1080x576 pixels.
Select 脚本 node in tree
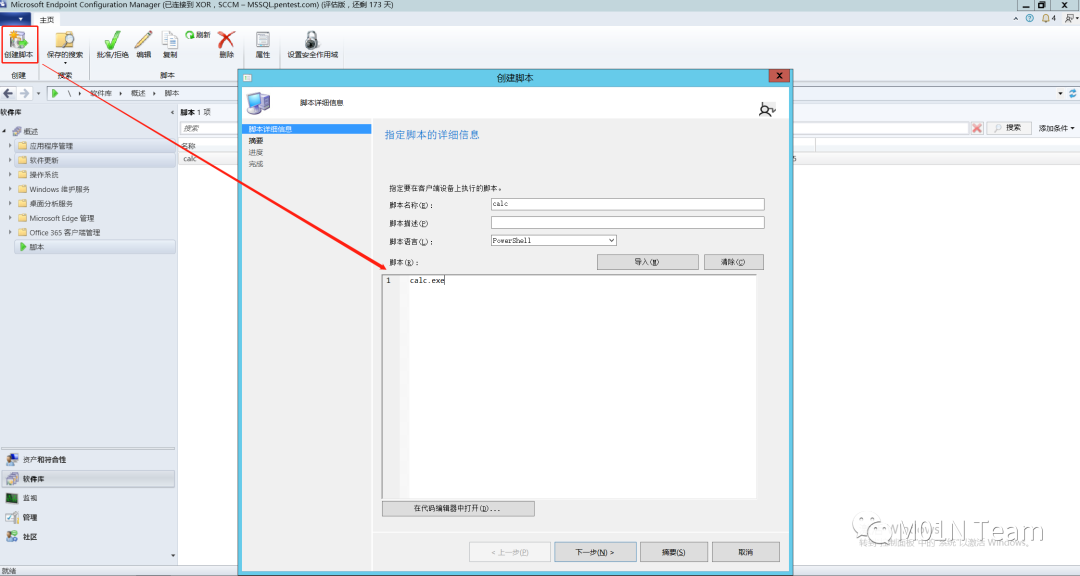[94, 247]
